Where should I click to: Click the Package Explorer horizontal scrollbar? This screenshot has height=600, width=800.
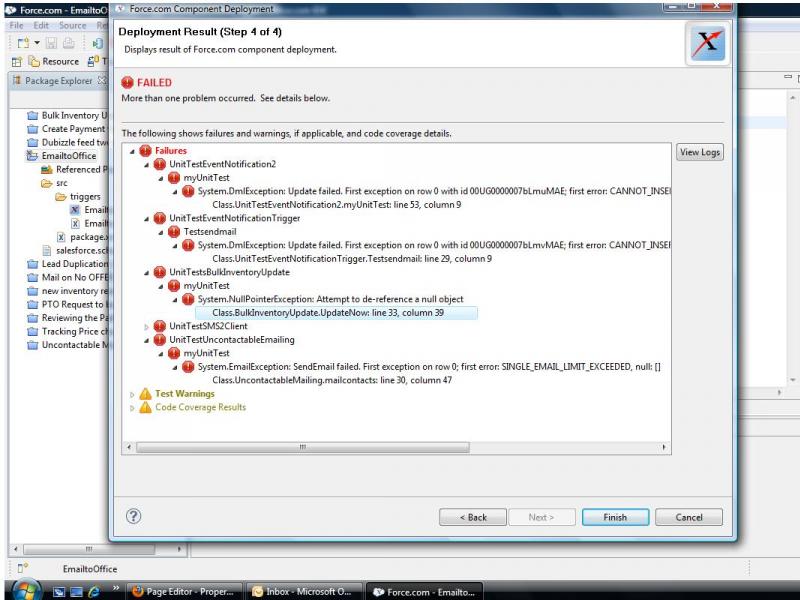[89, 549]
